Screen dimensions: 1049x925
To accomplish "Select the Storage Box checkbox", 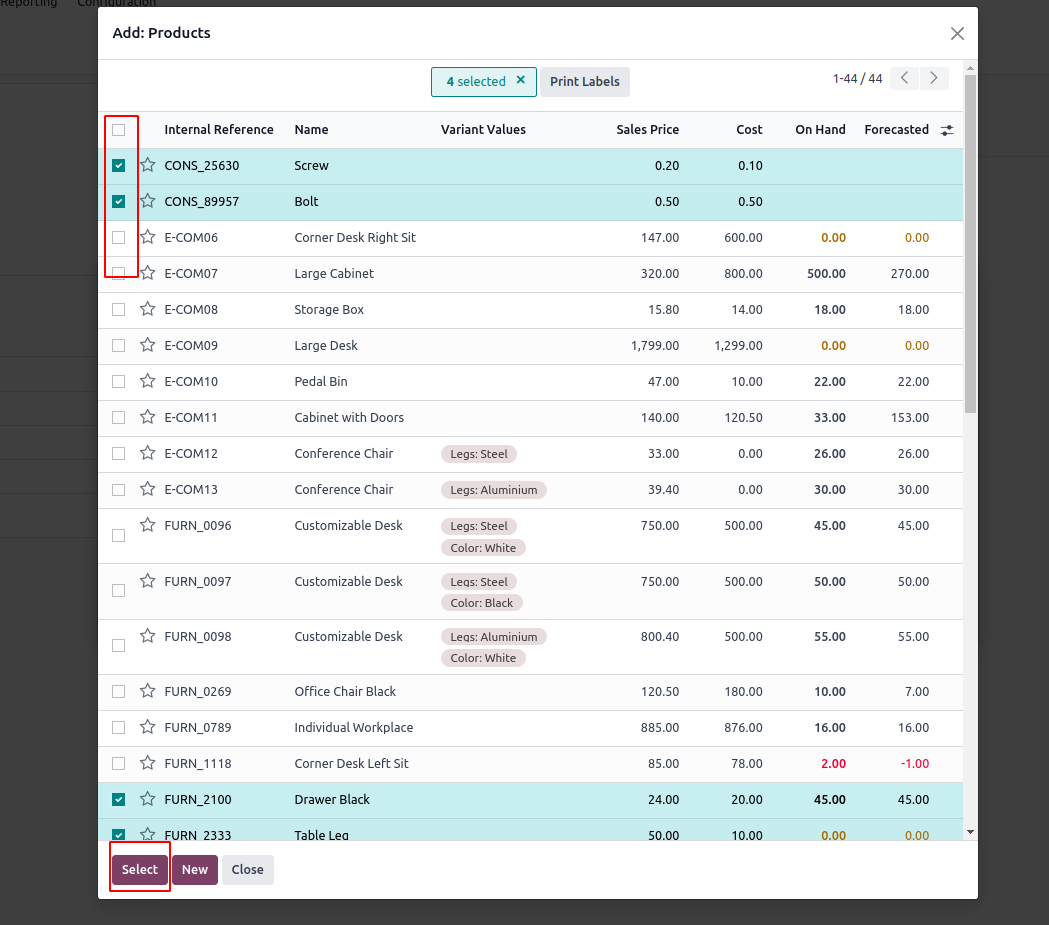I will [118, 310].
